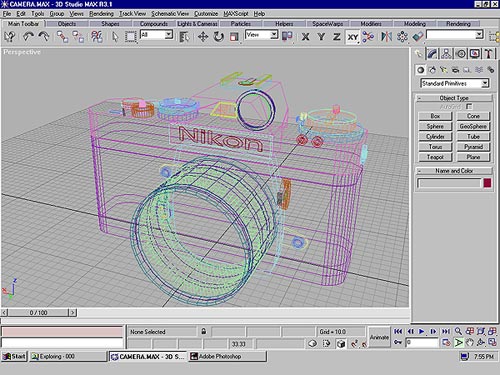This screenshot has height=375, width=500.
Task: Click the Mirror Selected Objects icon
Action: tap(386, 36)
